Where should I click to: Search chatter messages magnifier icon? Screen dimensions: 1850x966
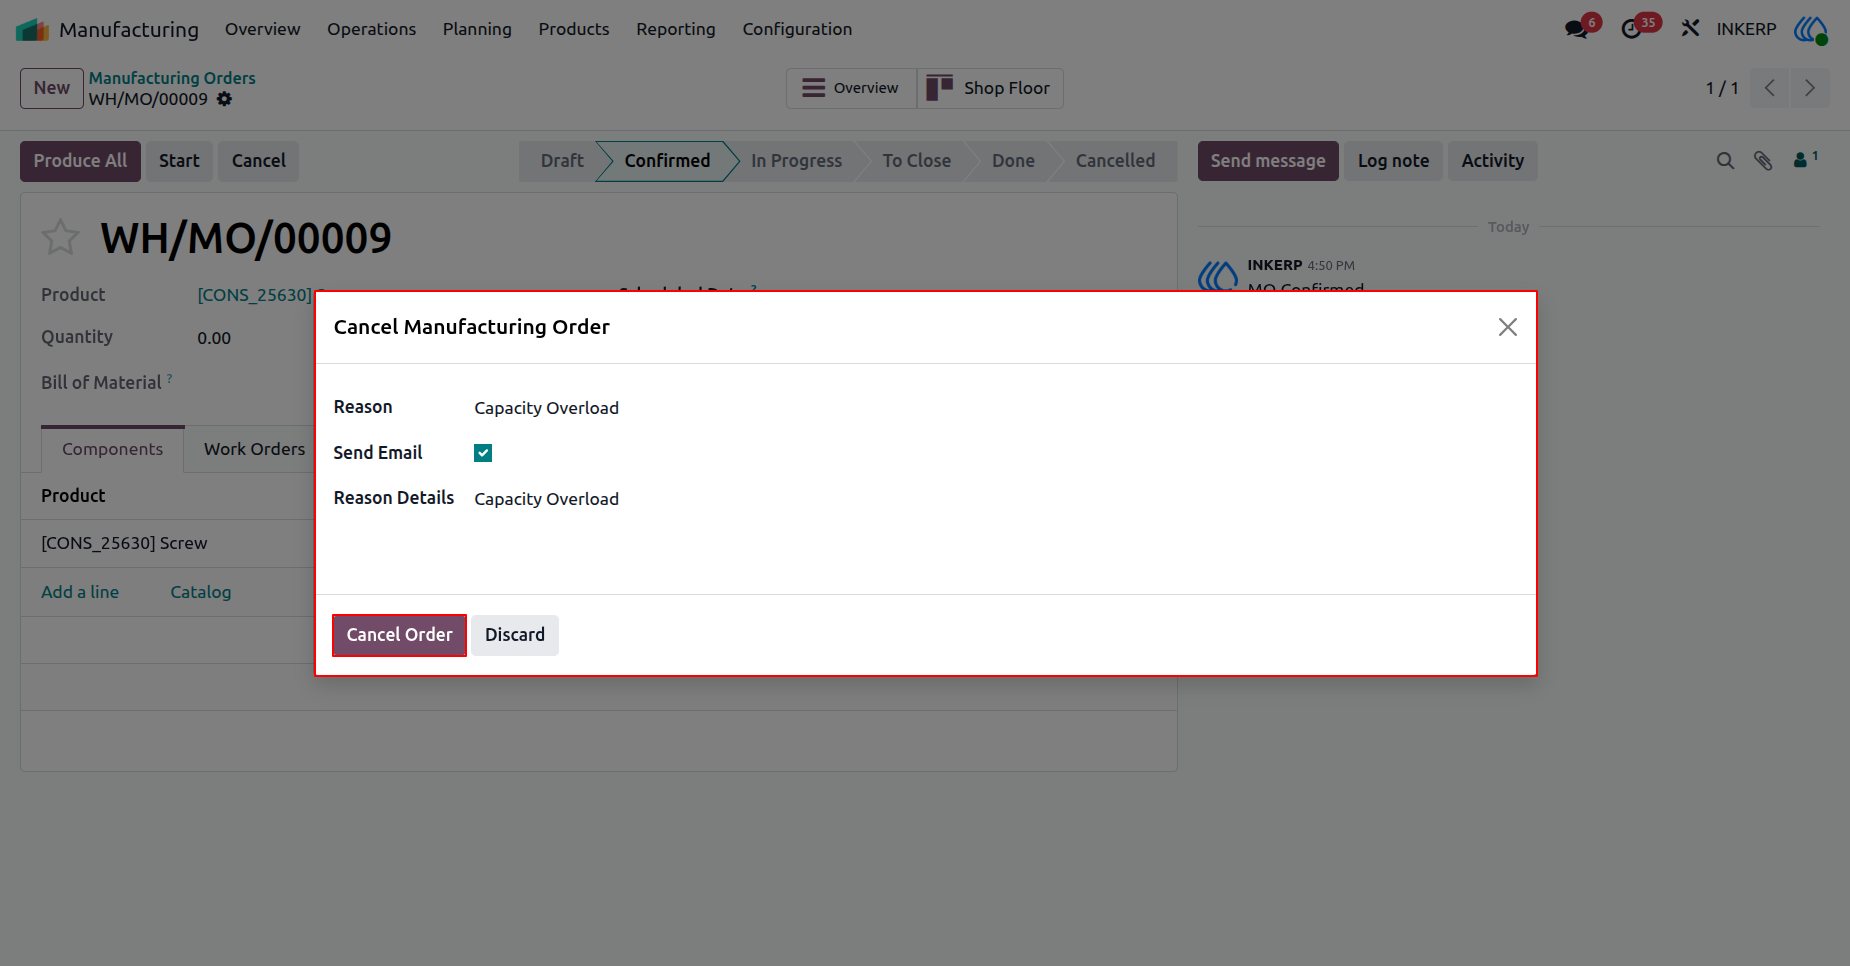1725,161
